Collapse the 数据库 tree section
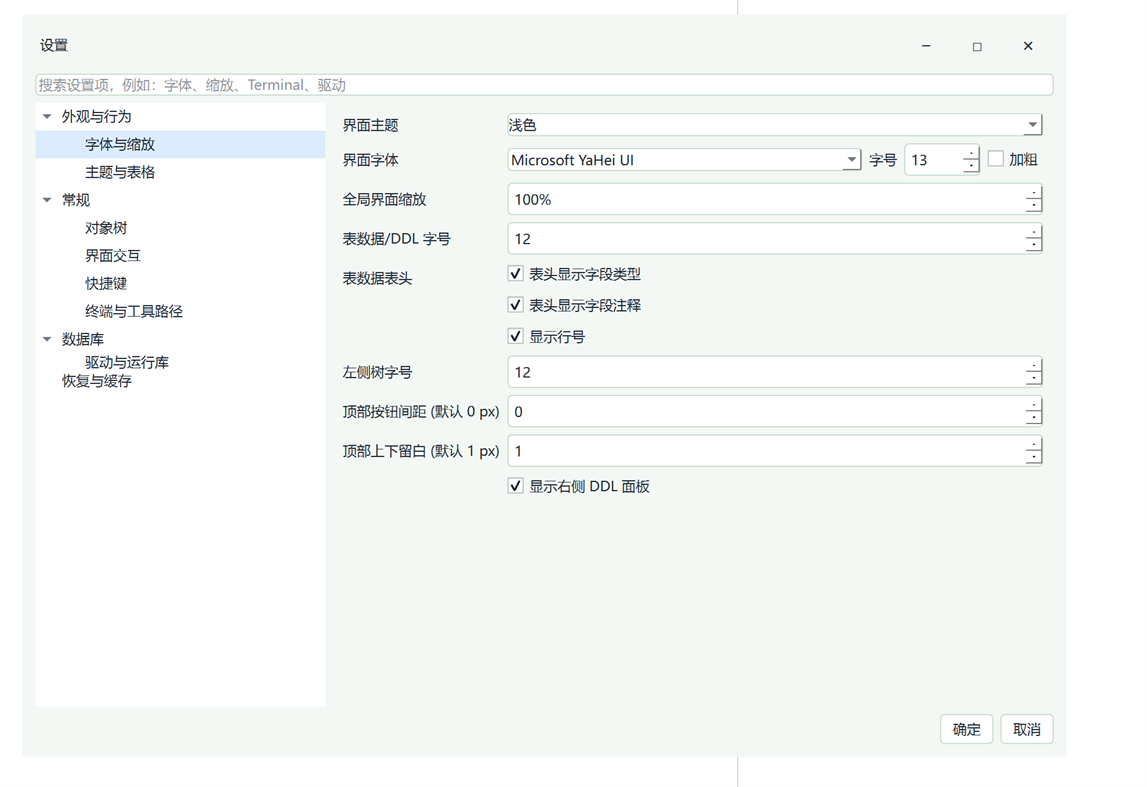The width and height of the screenshot is (1147, 787). point(47,339)
